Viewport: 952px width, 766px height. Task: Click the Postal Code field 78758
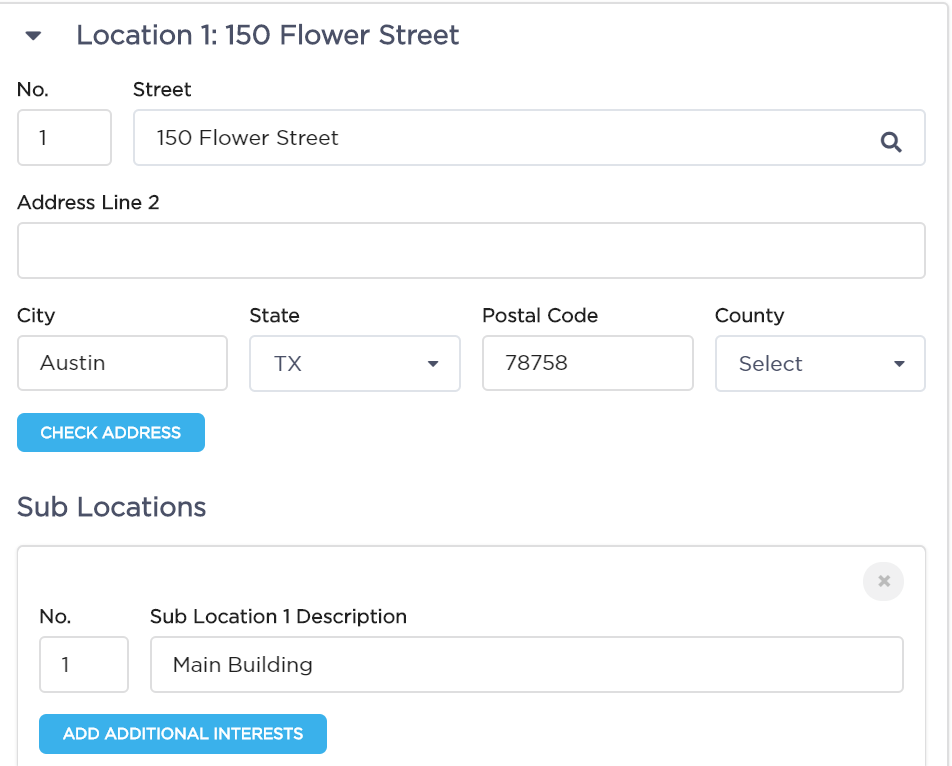point(588,363)
